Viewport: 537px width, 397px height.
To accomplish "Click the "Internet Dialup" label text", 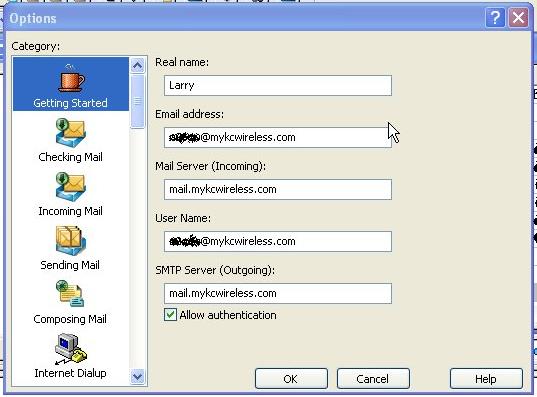I will (x=70, y=373).
